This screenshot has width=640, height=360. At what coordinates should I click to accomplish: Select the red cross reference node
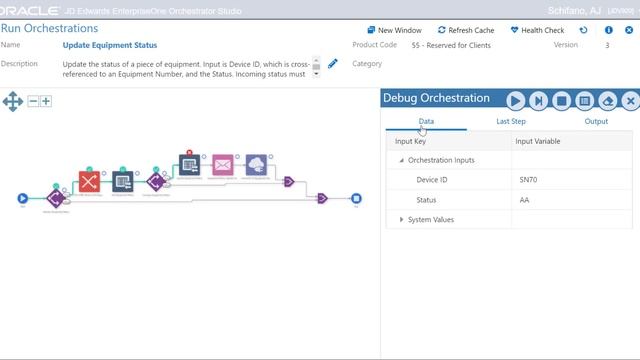coord(89,182)
